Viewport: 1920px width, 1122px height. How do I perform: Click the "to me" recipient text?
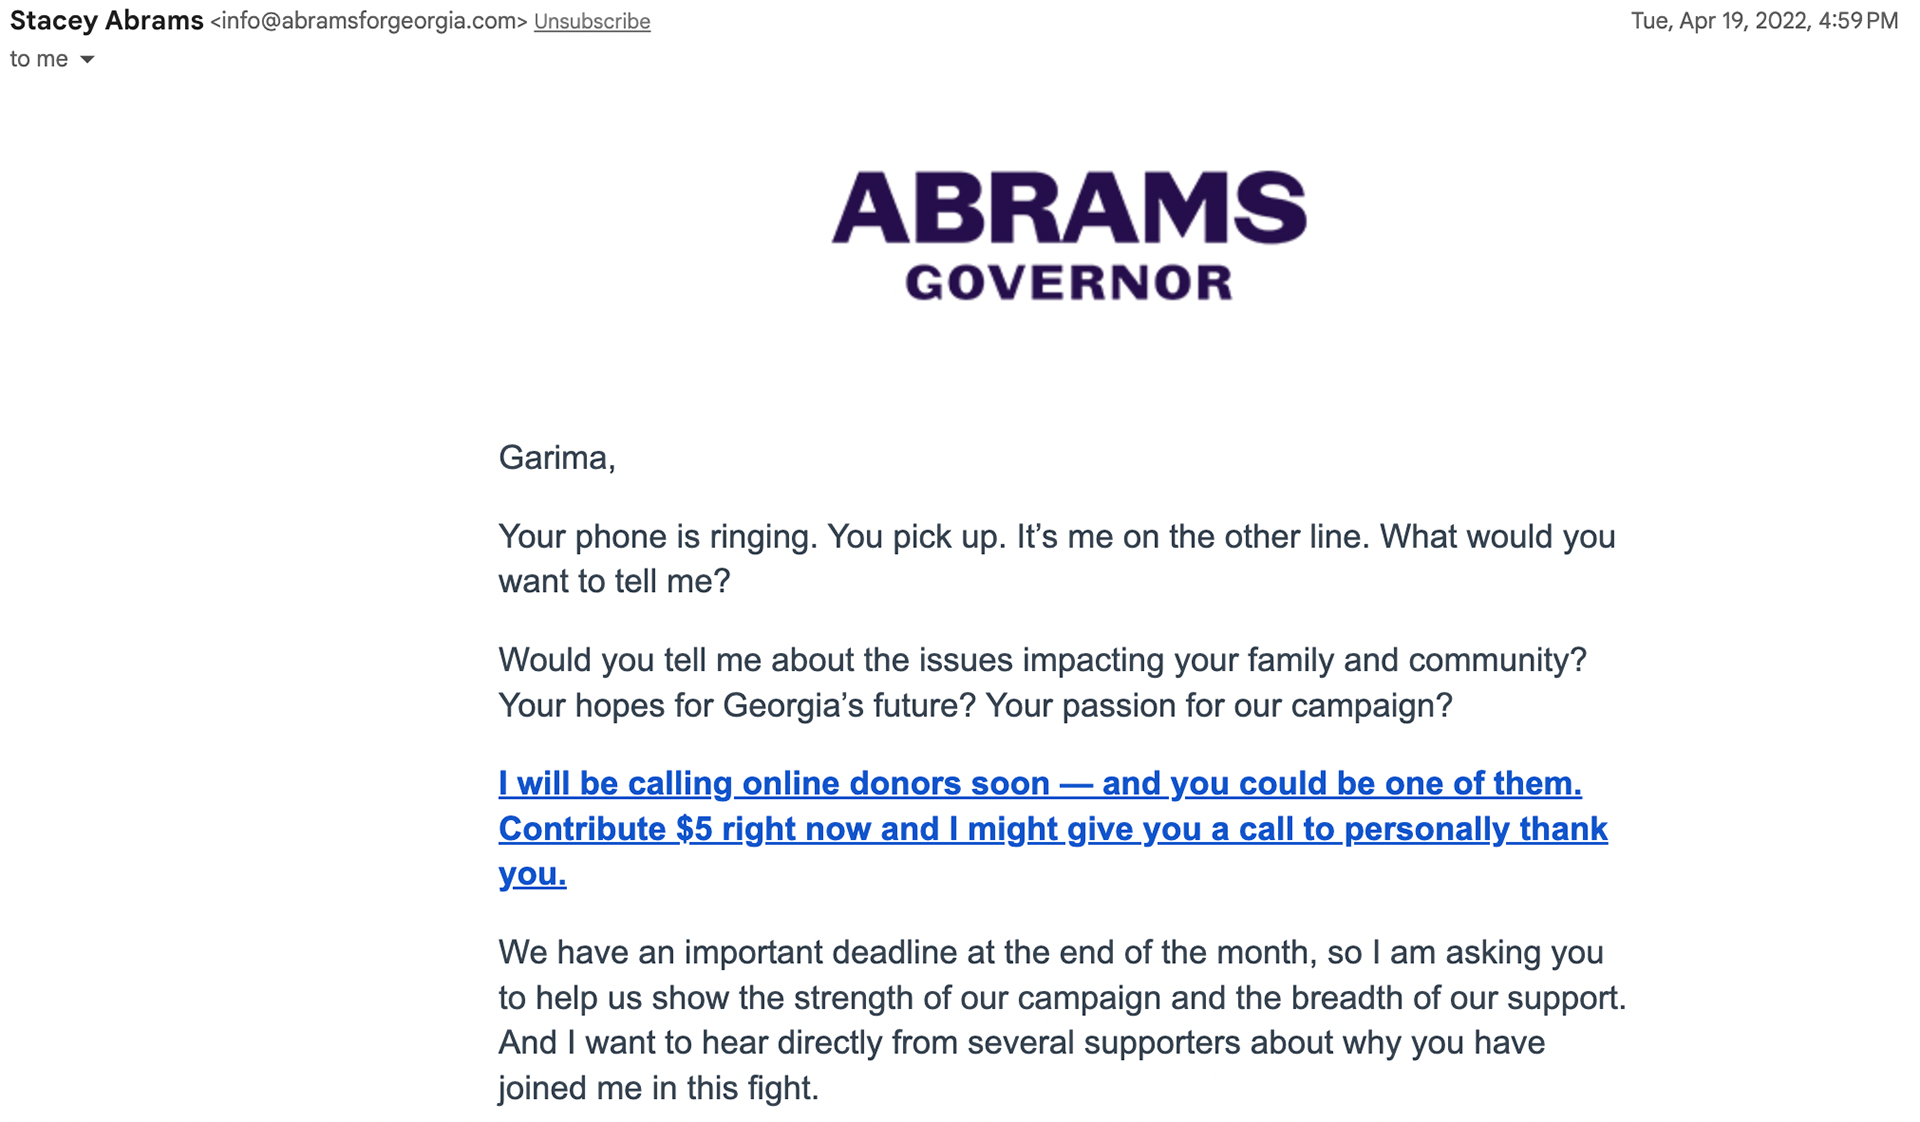tap(39, 60)
